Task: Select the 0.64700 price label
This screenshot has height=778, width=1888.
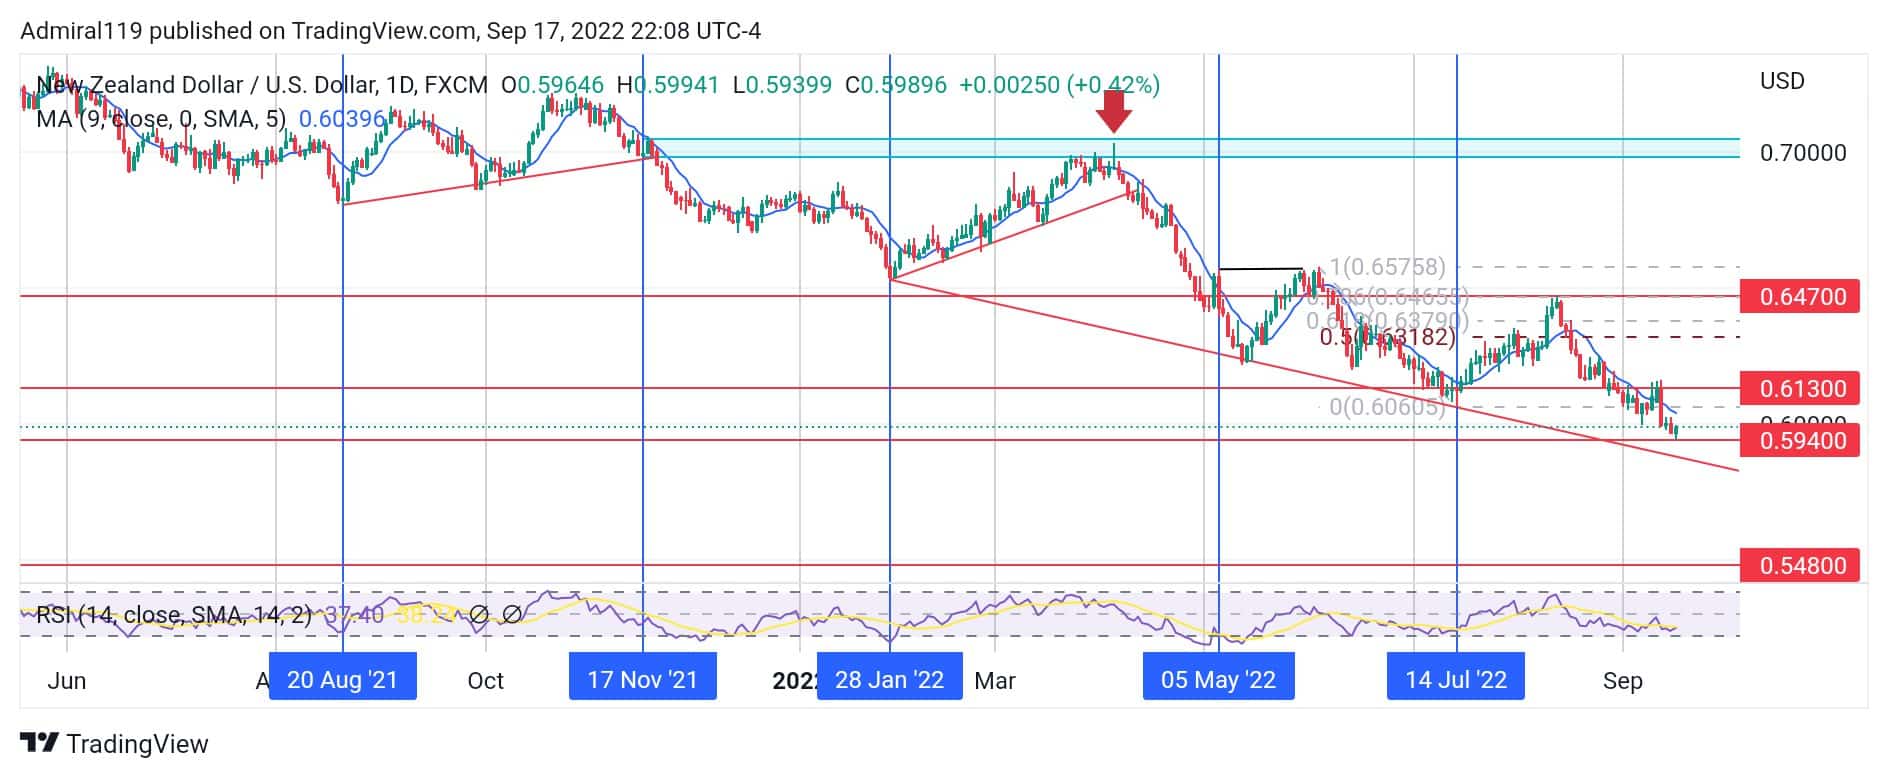Action: click(1800, 297)
